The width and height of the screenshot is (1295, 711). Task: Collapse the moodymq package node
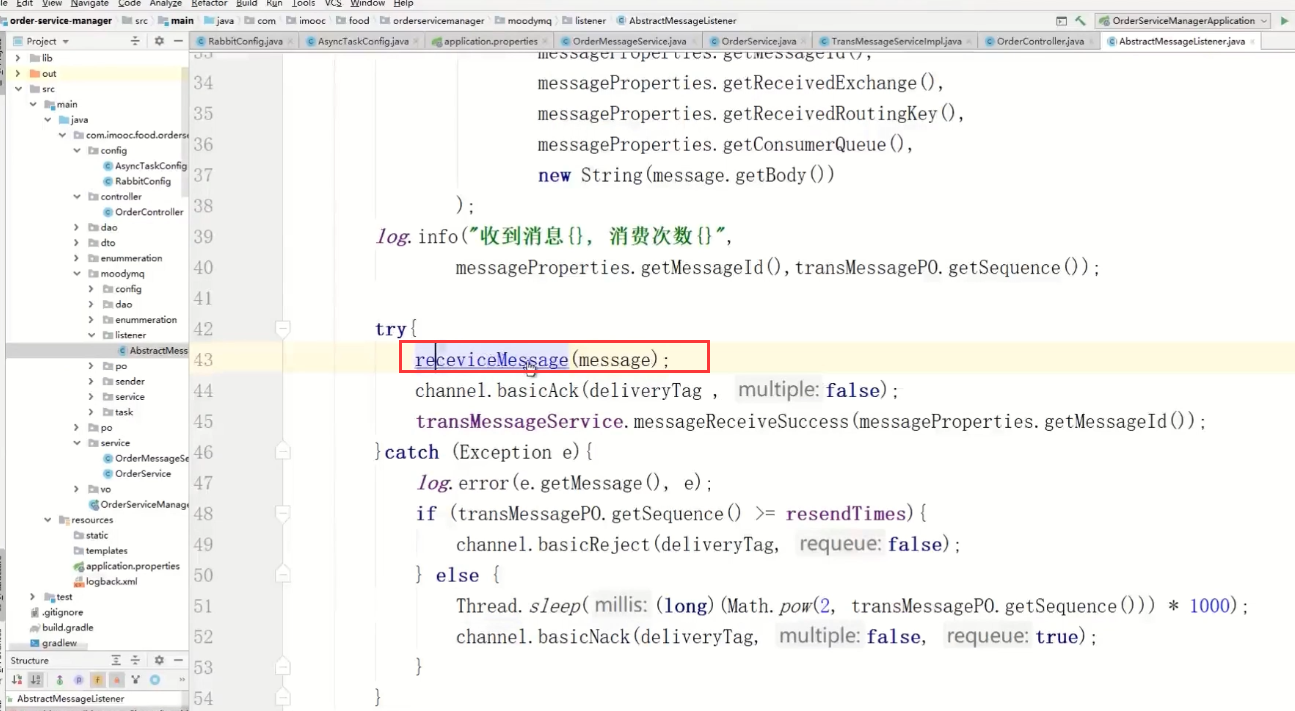(77, 273)
